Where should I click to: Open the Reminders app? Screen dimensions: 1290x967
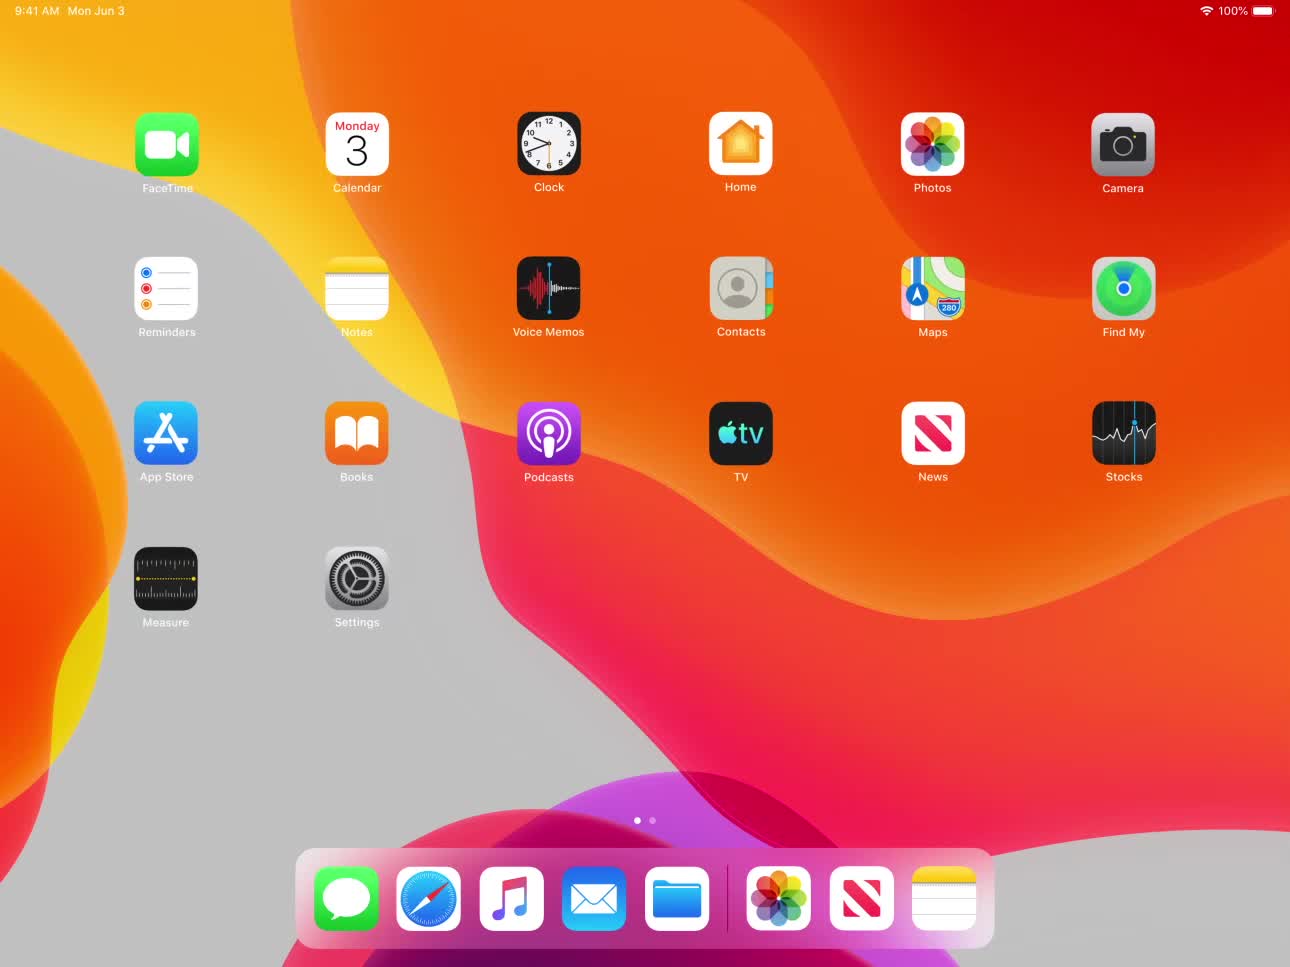pyautogui.click(x=166, y=289)
